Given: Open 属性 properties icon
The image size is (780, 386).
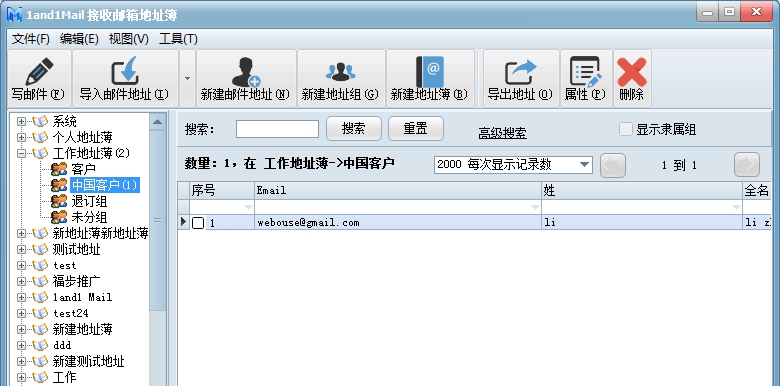Looking at the screenshot, I should (585, 72).
